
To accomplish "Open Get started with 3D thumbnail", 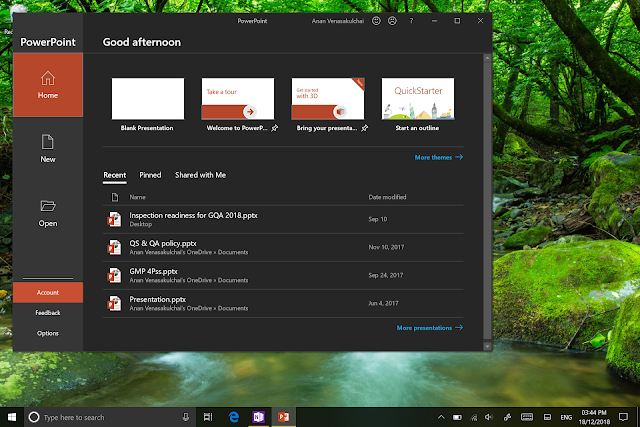I will [x=328, y=99].
